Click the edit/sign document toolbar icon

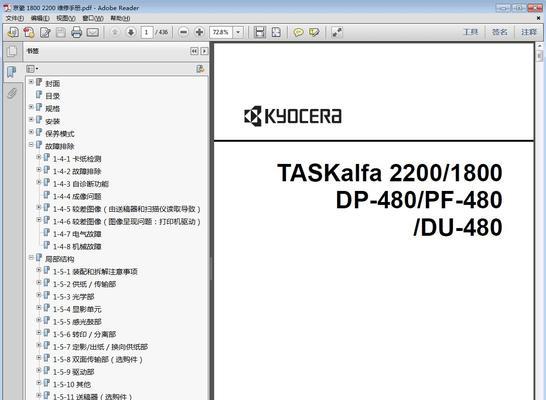click(x=45, y=32)
